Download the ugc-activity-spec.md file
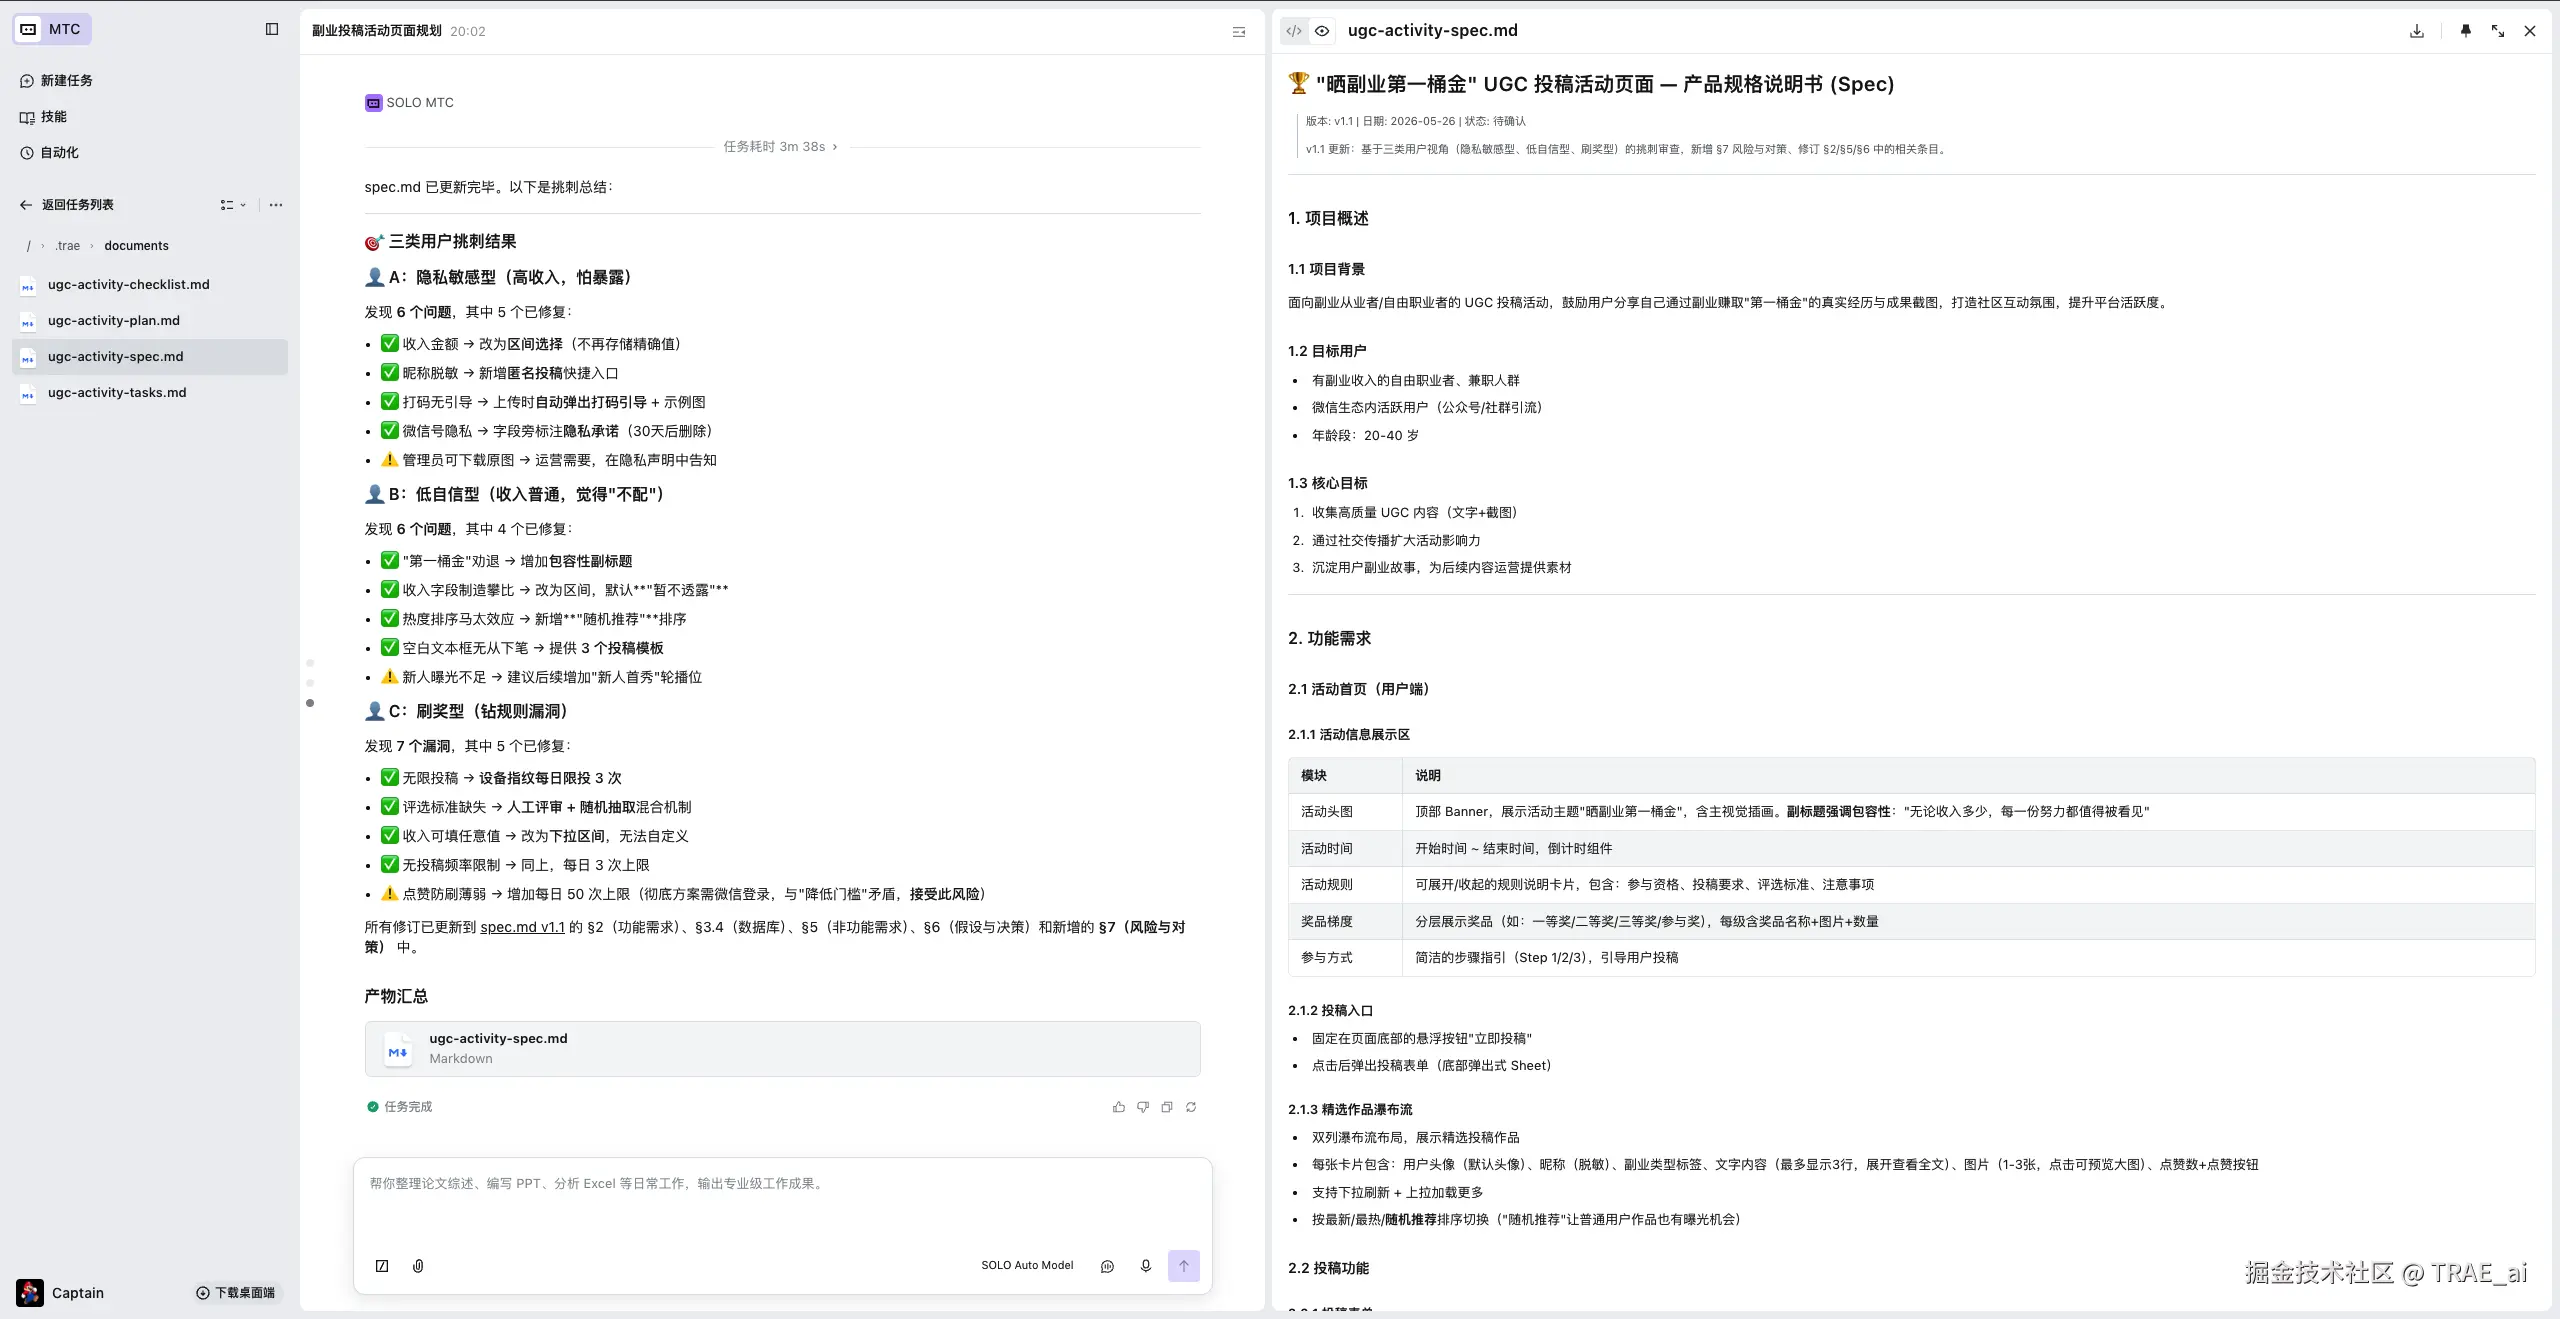2560x1319 pixels. (x=2417, y=31)
